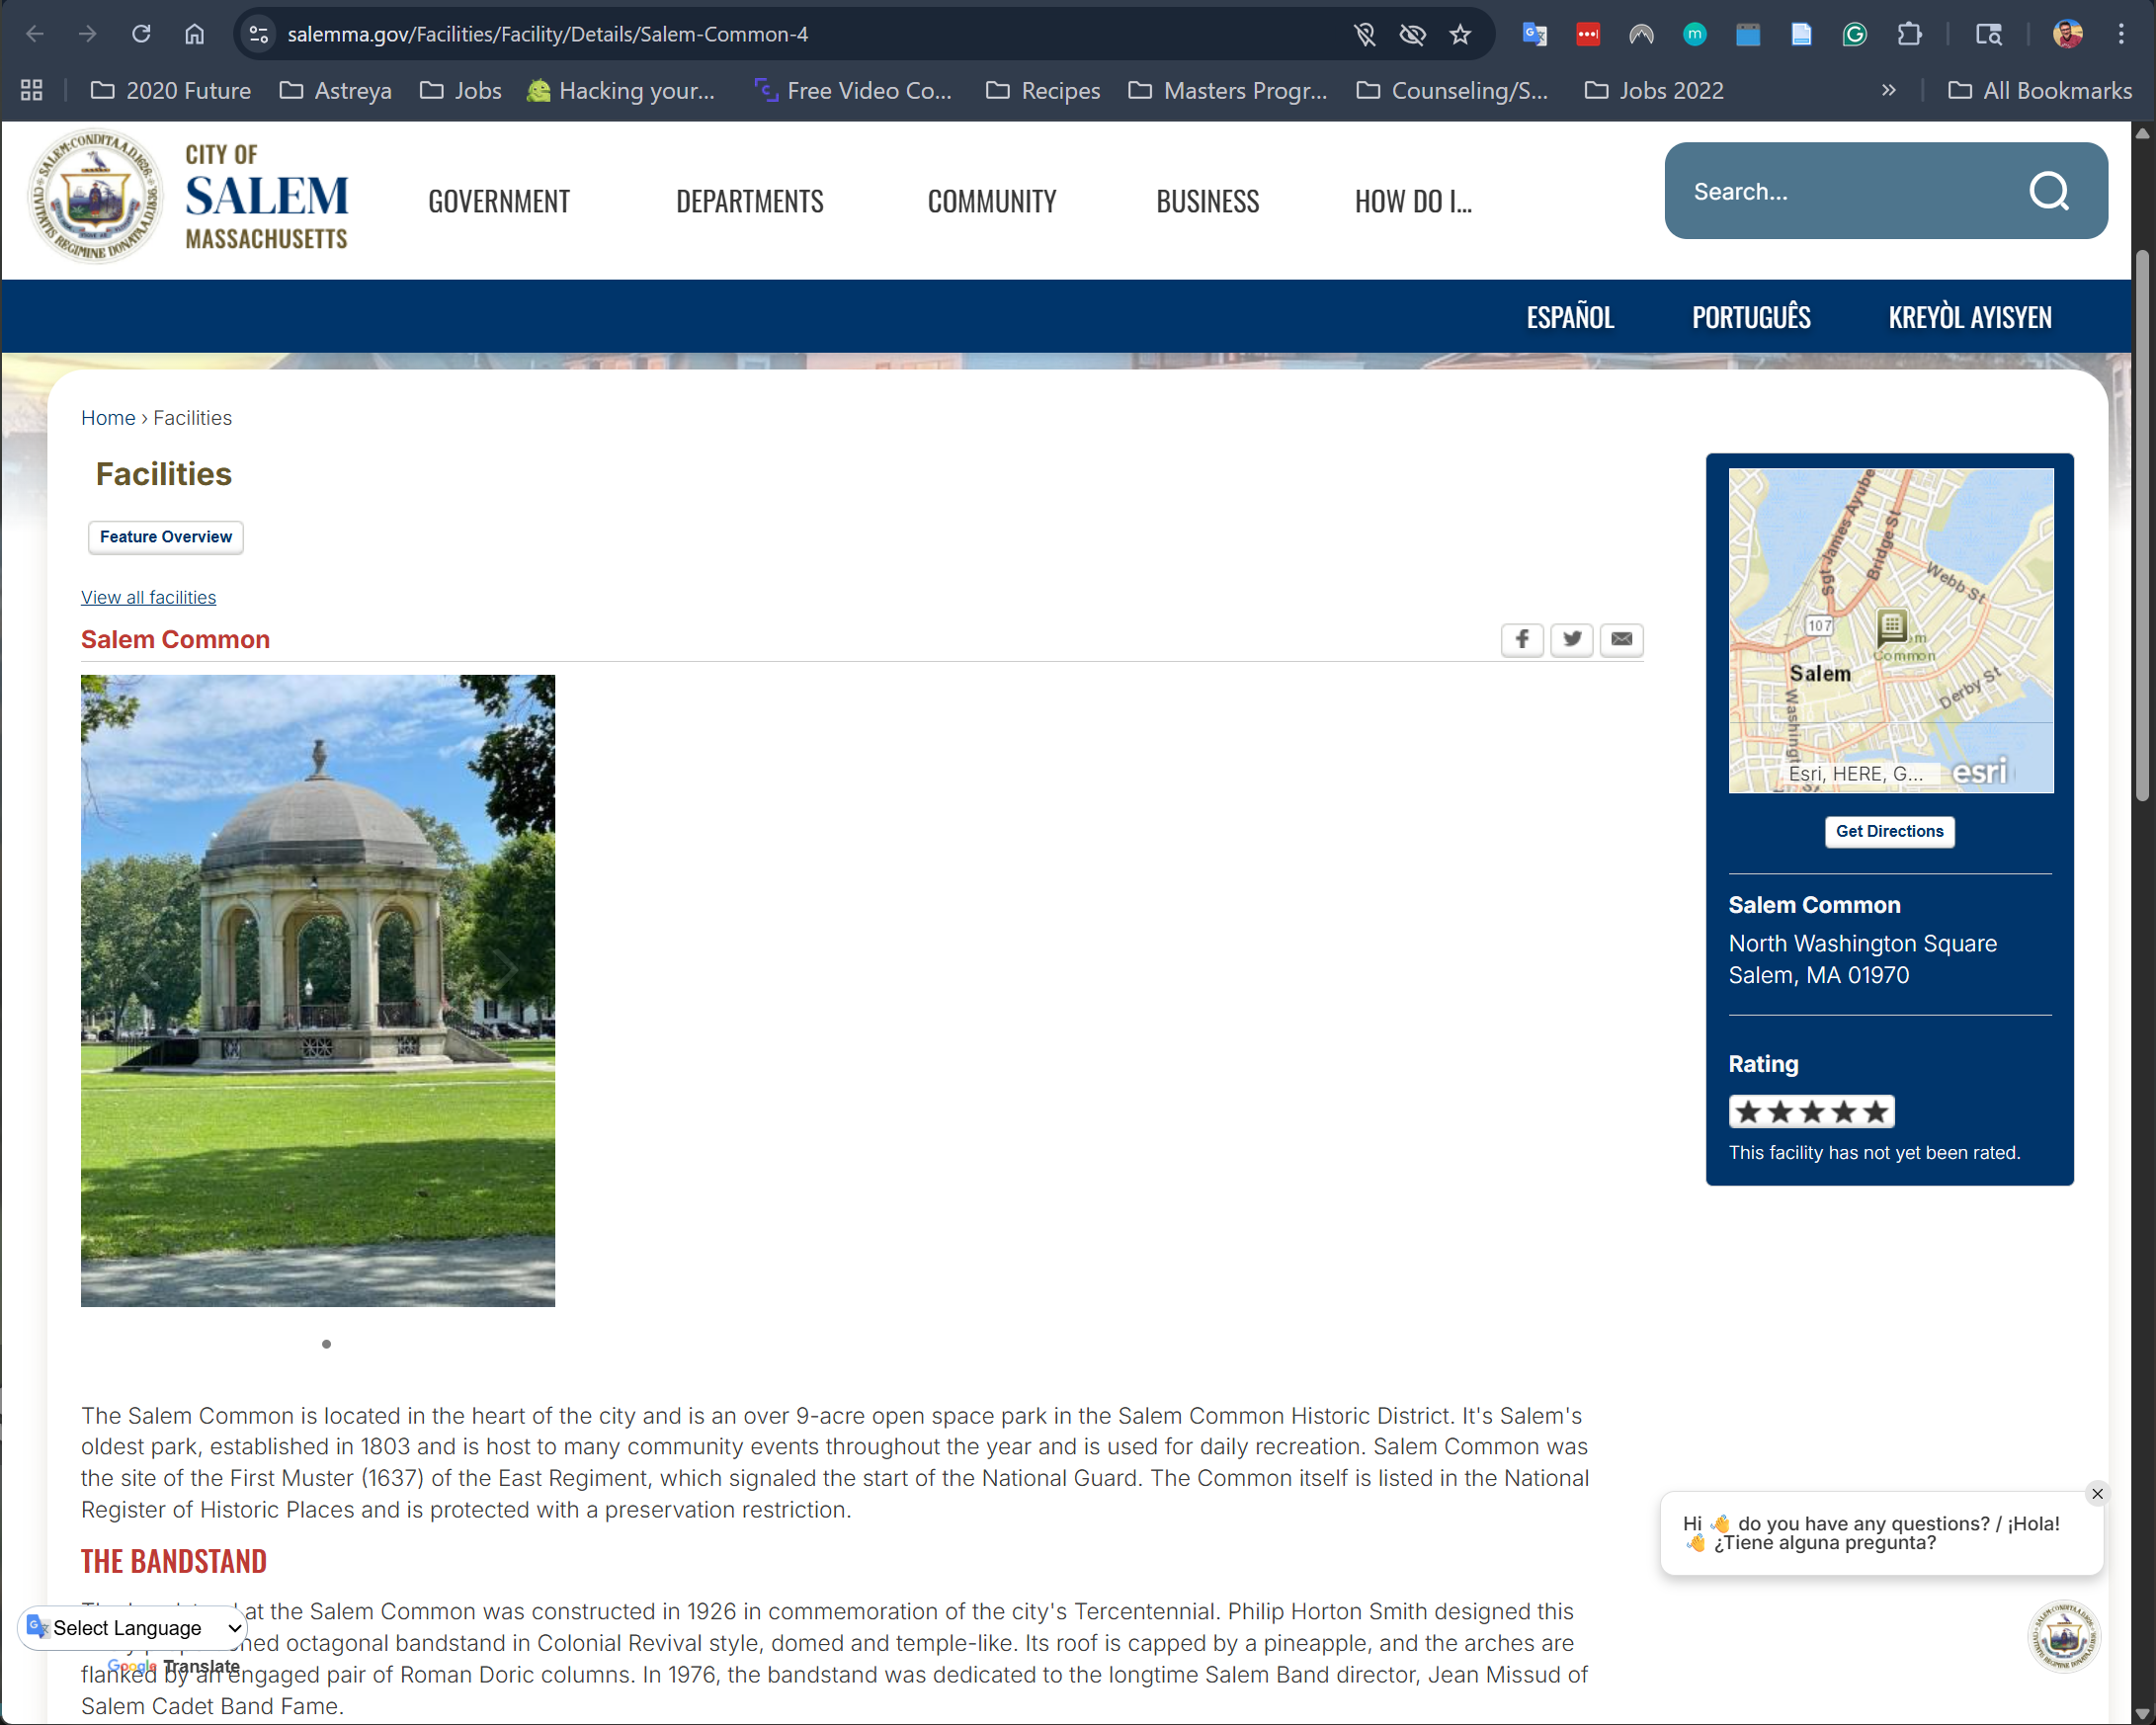Open the Government menu

499,202
